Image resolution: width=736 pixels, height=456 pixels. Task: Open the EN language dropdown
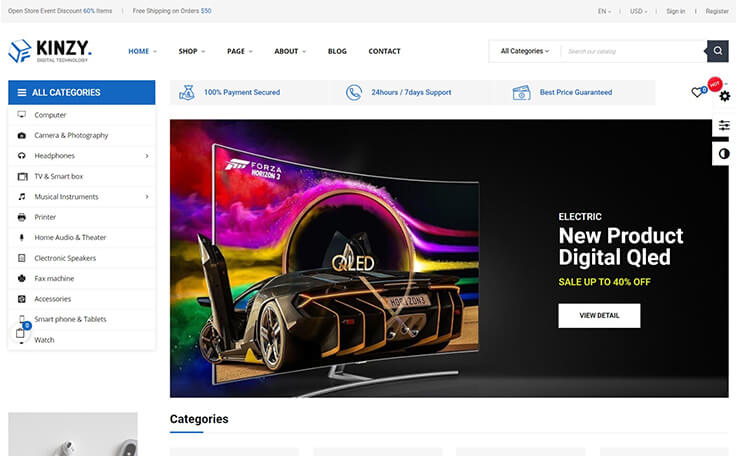604,11
